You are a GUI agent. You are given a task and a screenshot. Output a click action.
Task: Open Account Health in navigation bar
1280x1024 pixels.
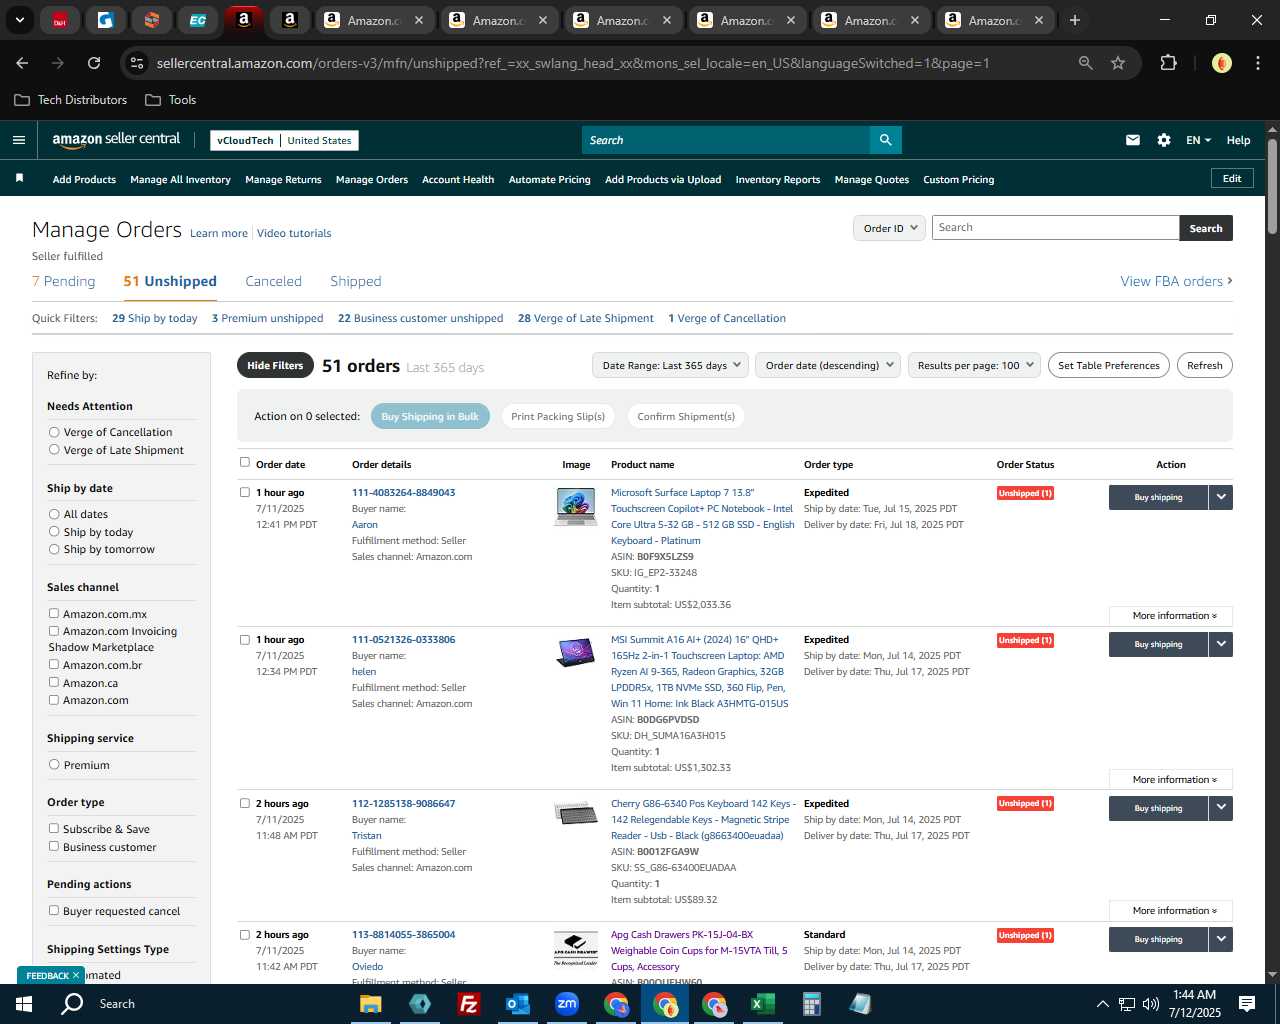tap(458, 179)
